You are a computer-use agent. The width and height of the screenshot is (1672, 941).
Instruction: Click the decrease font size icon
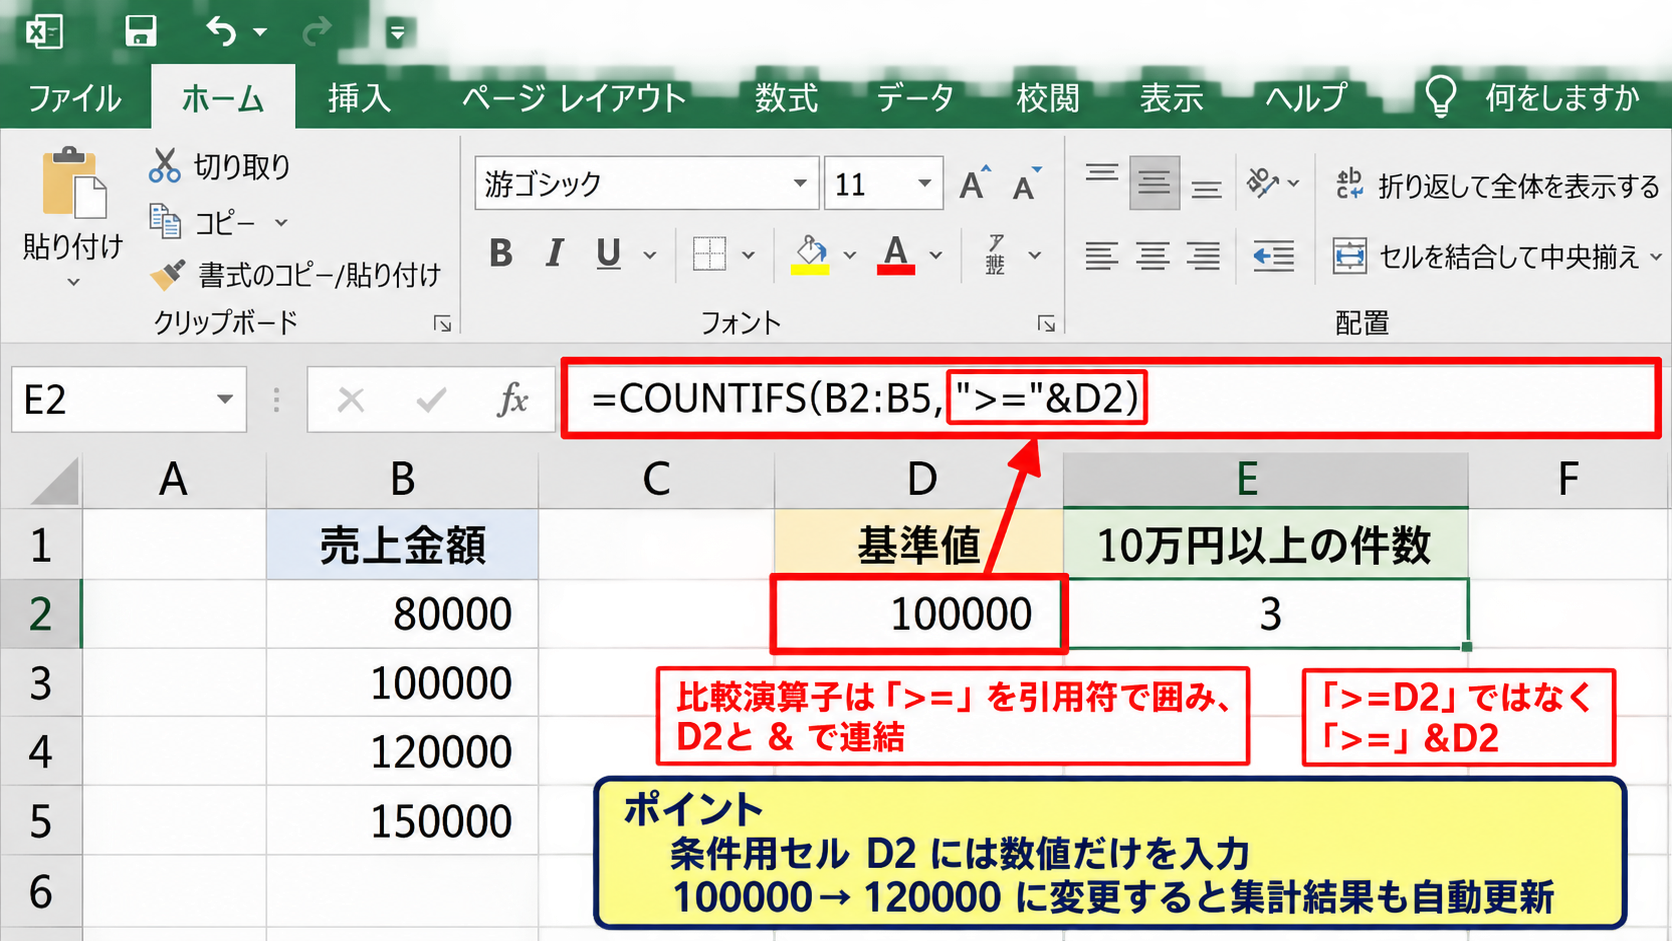(1026, 184)
